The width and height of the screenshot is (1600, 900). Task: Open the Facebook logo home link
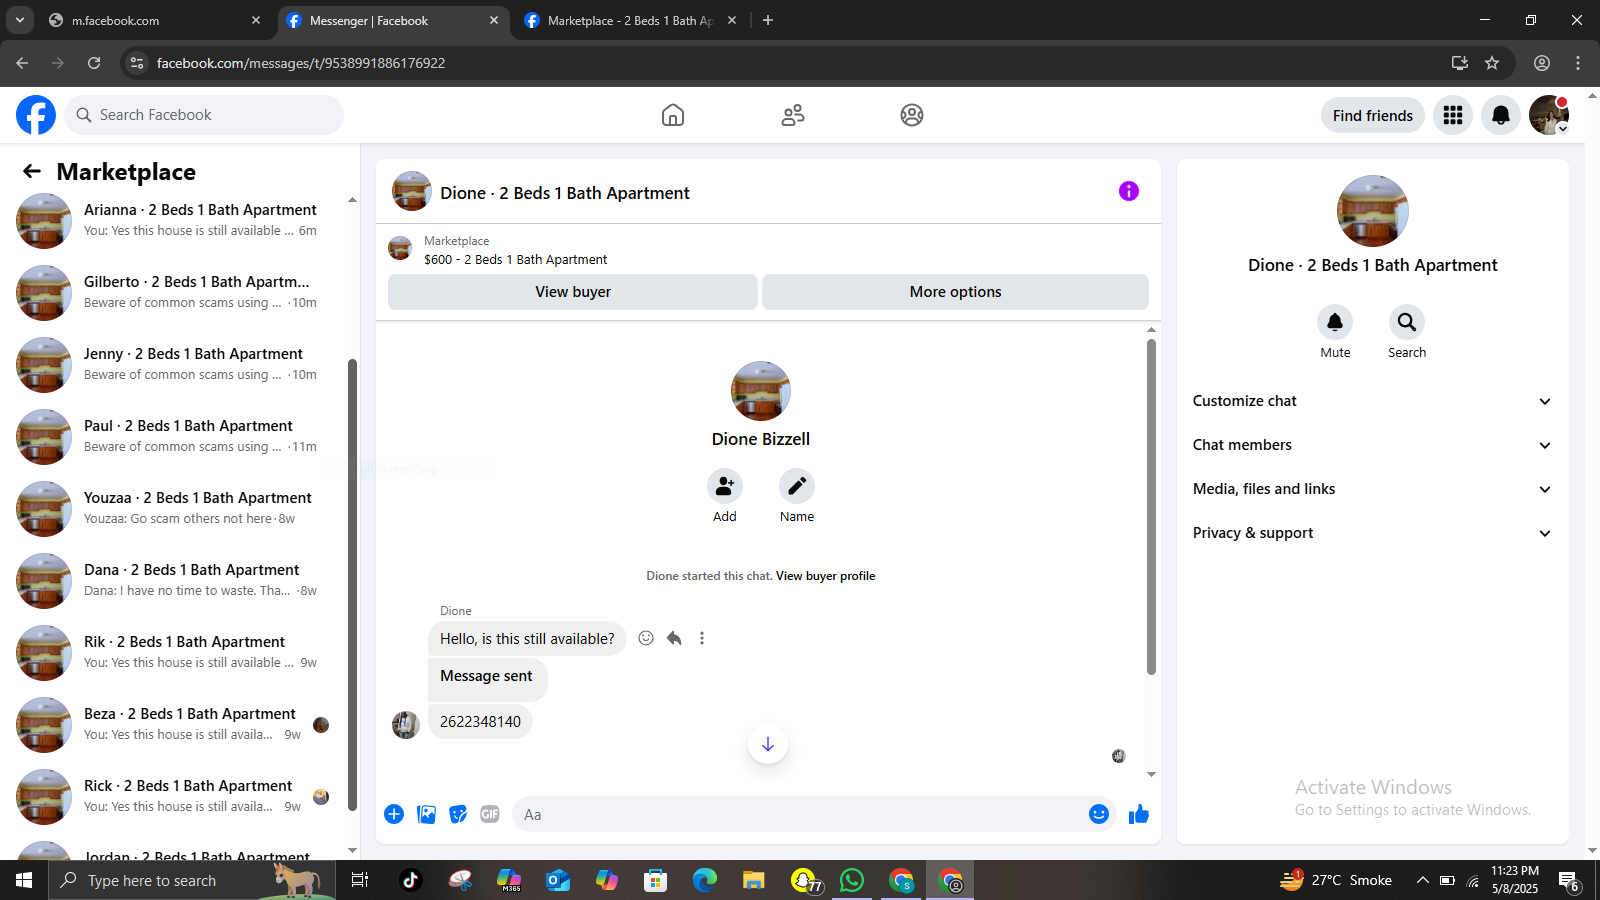pos(36,115)
